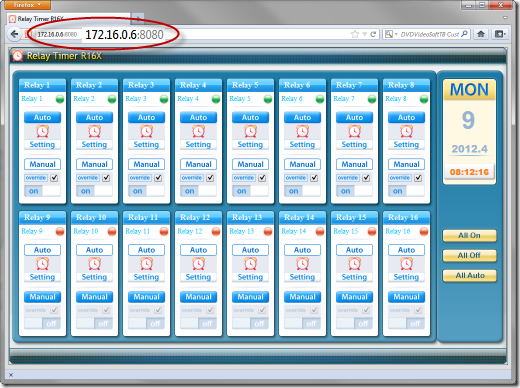
Task: Open the Relay 14 alarm clock setting icon
Action: (302, 264)
